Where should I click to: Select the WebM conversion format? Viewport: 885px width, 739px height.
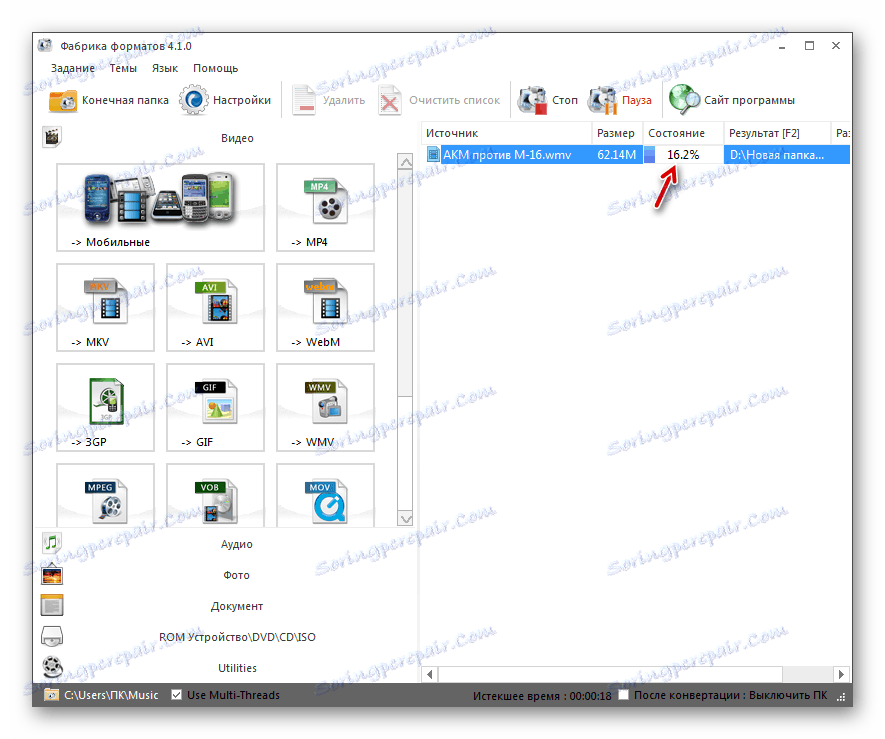tap(325, 307)
